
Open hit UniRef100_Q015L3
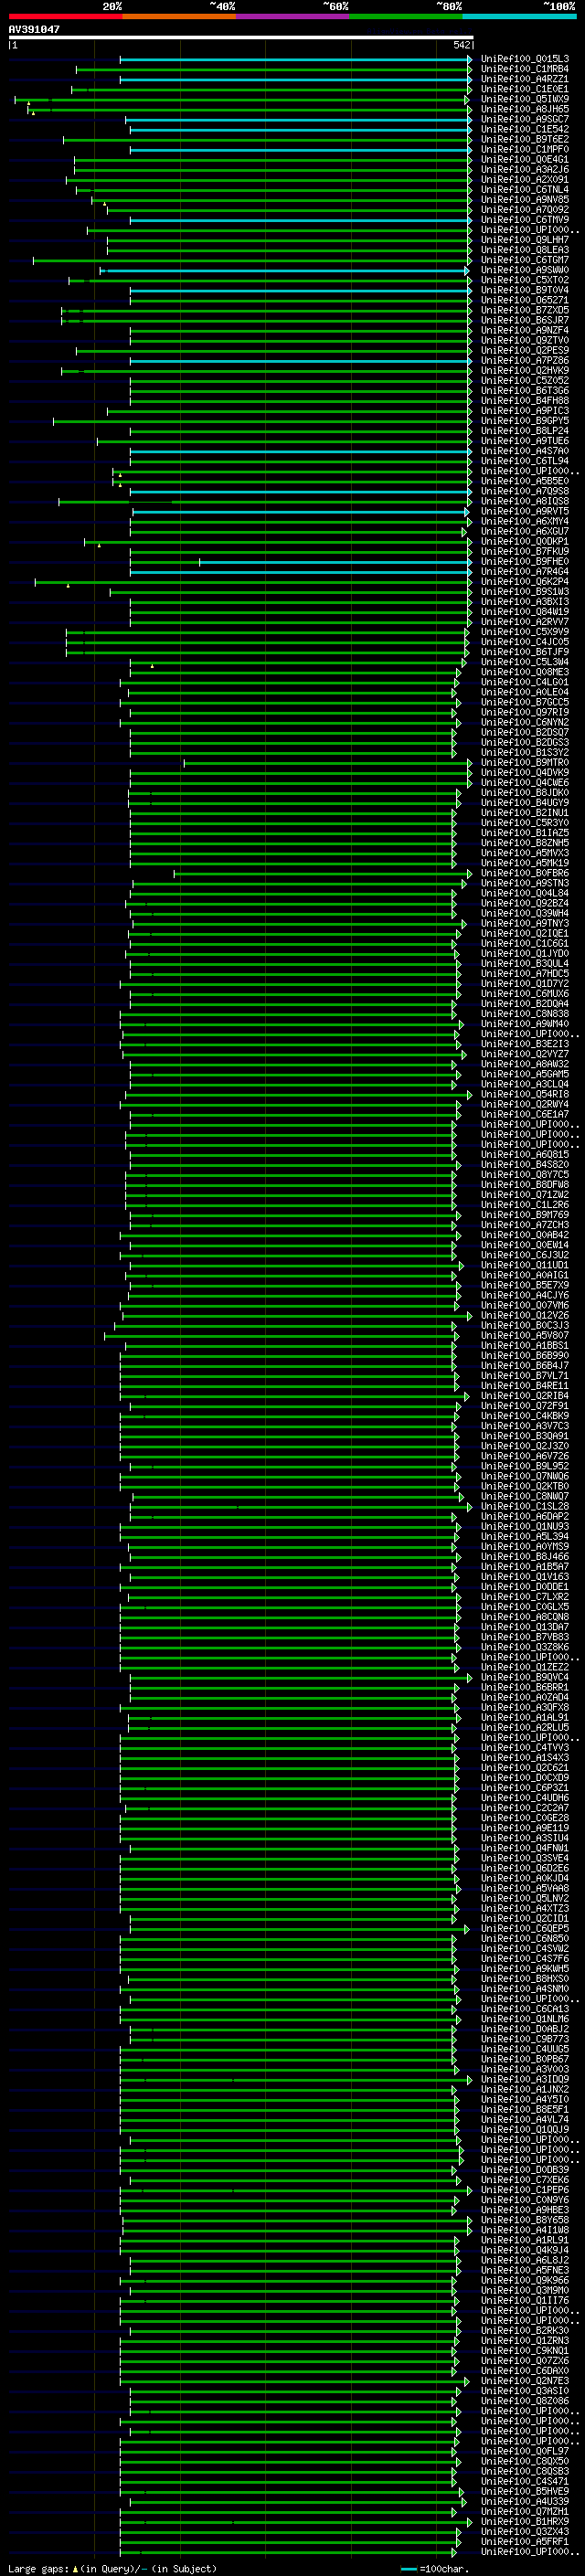coord(524,59)
